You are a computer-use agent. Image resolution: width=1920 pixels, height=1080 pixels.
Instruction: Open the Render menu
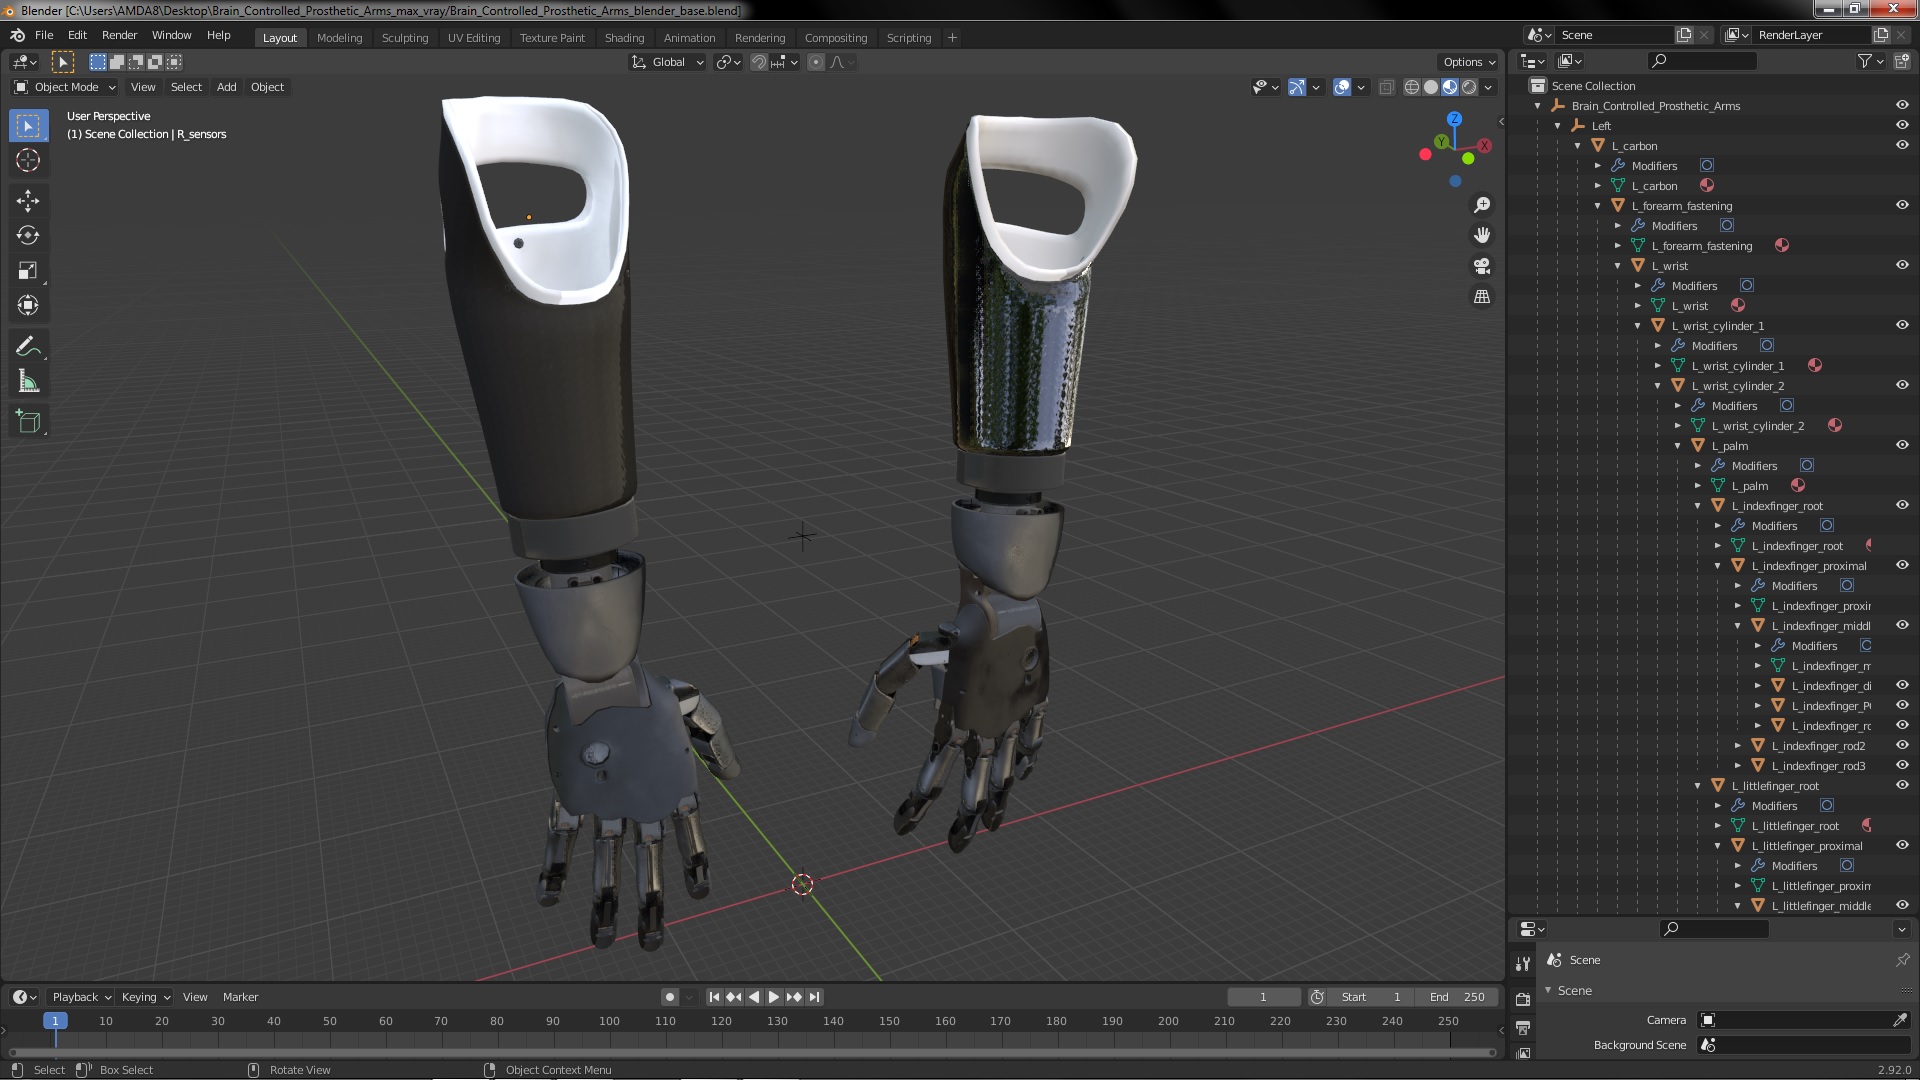(119, 35)
